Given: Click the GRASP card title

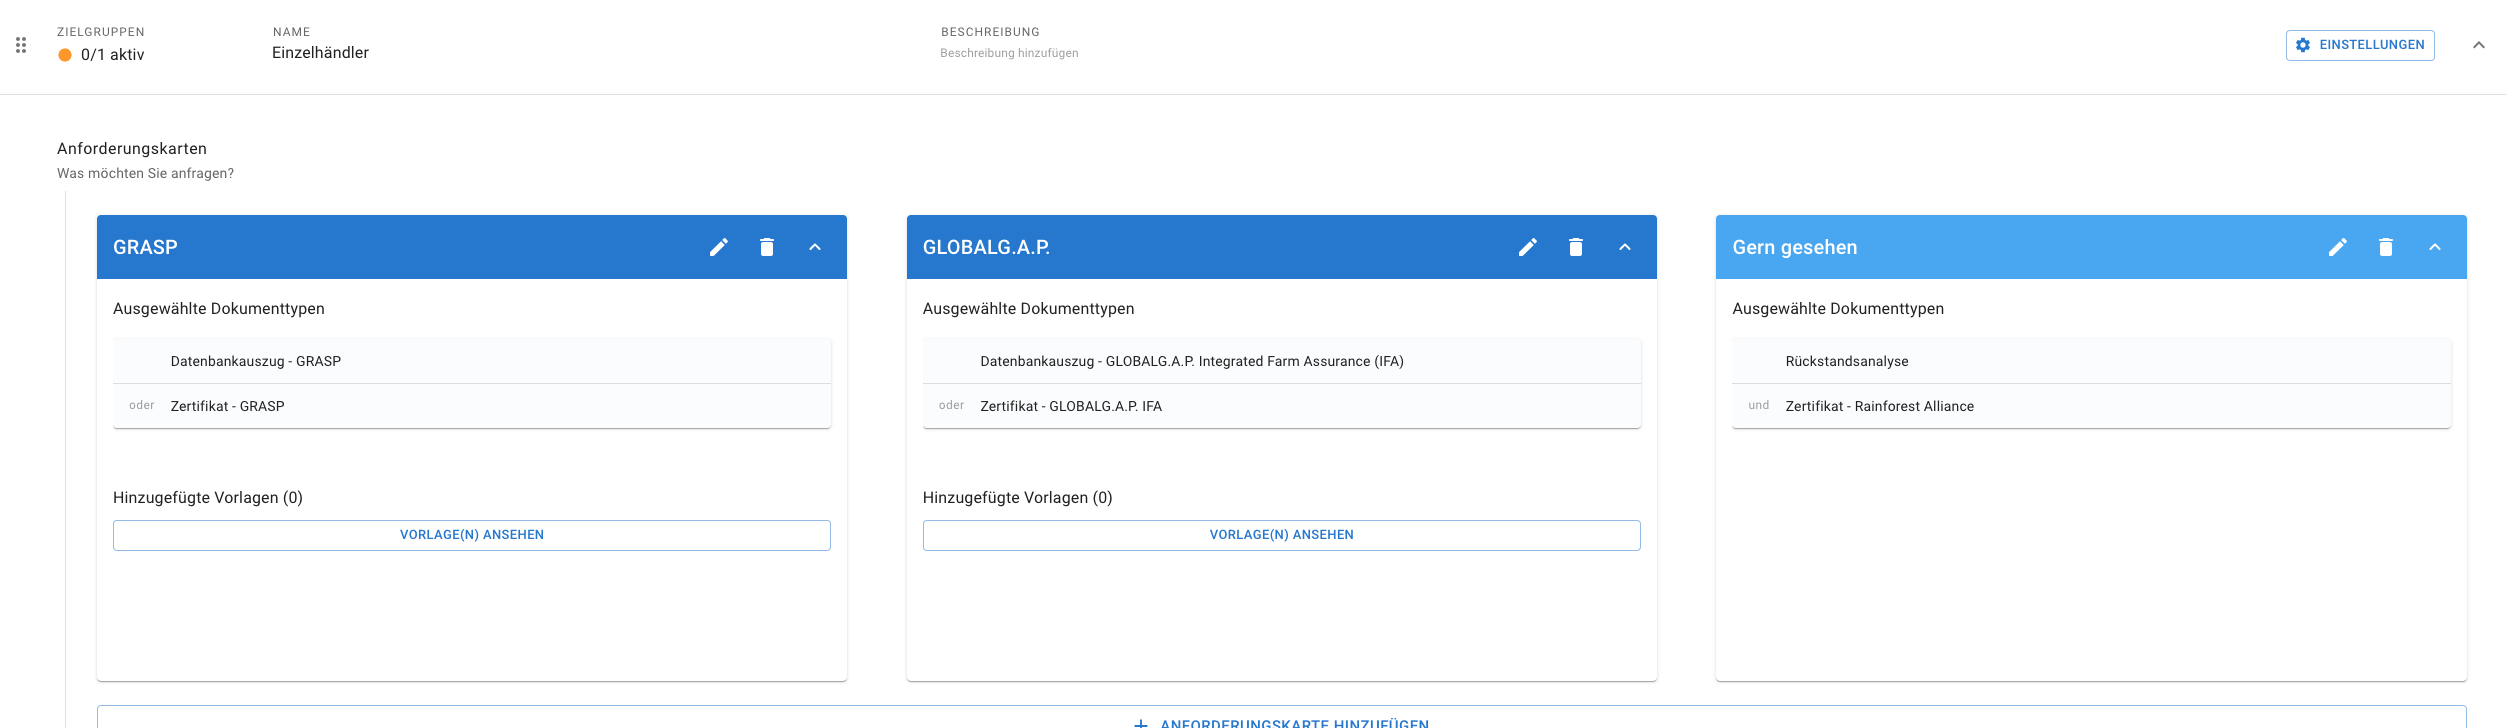Looking at the screenshot, I should pos(145,247).
